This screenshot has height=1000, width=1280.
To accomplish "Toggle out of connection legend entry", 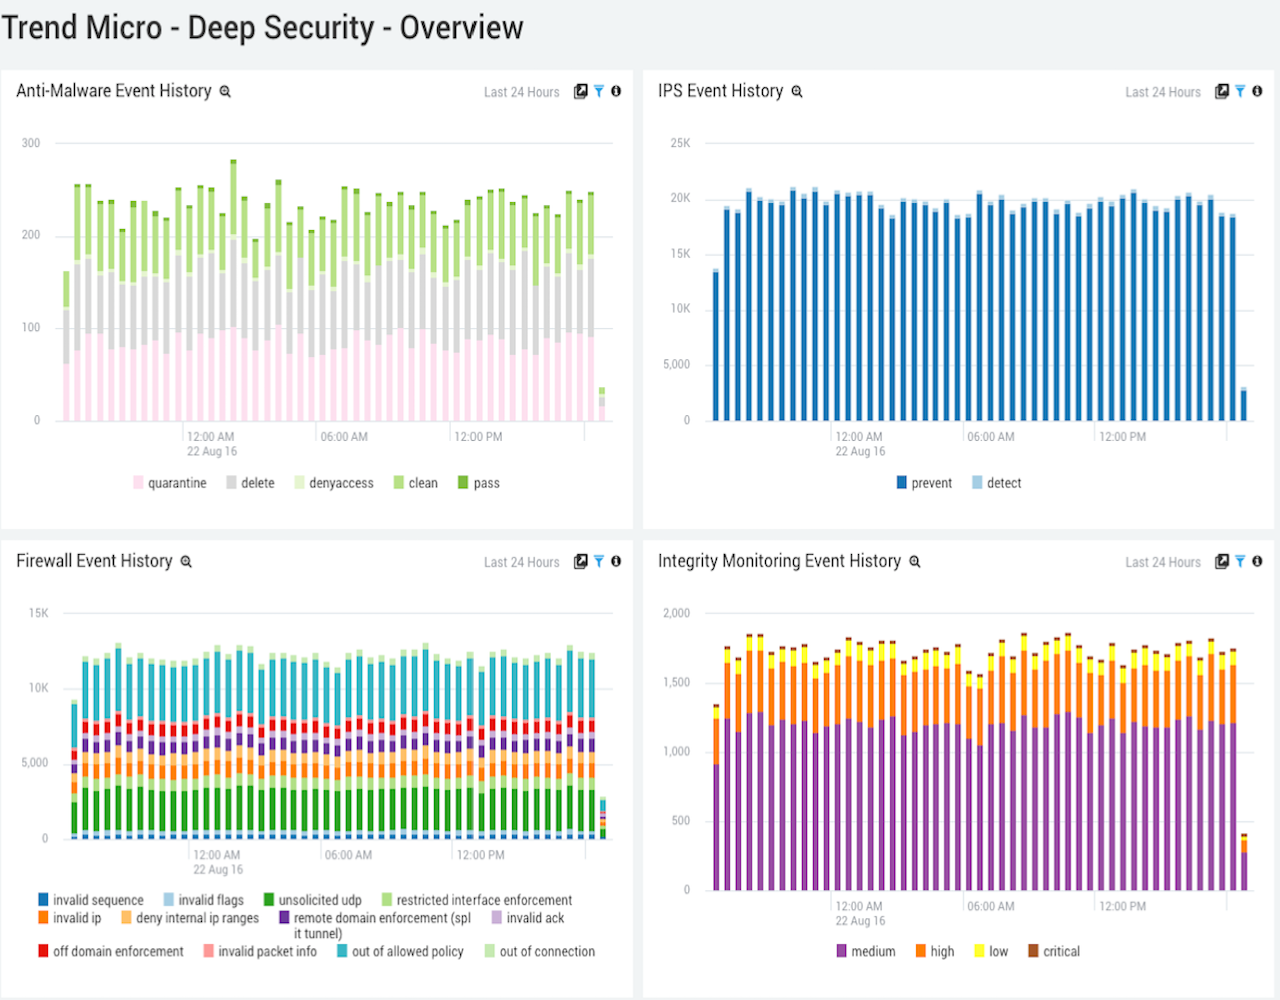I will pyautogui.click(x=540, y=951).
